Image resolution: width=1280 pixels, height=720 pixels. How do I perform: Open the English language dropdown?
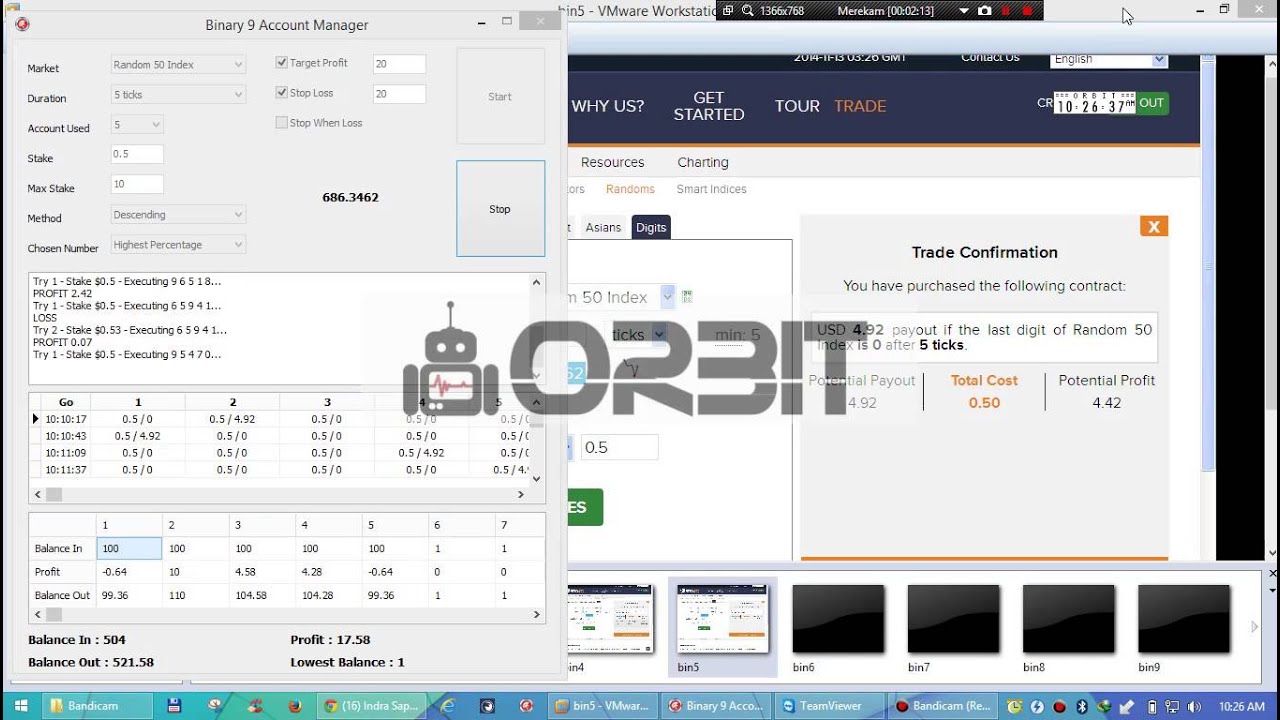pos(1109,59)
